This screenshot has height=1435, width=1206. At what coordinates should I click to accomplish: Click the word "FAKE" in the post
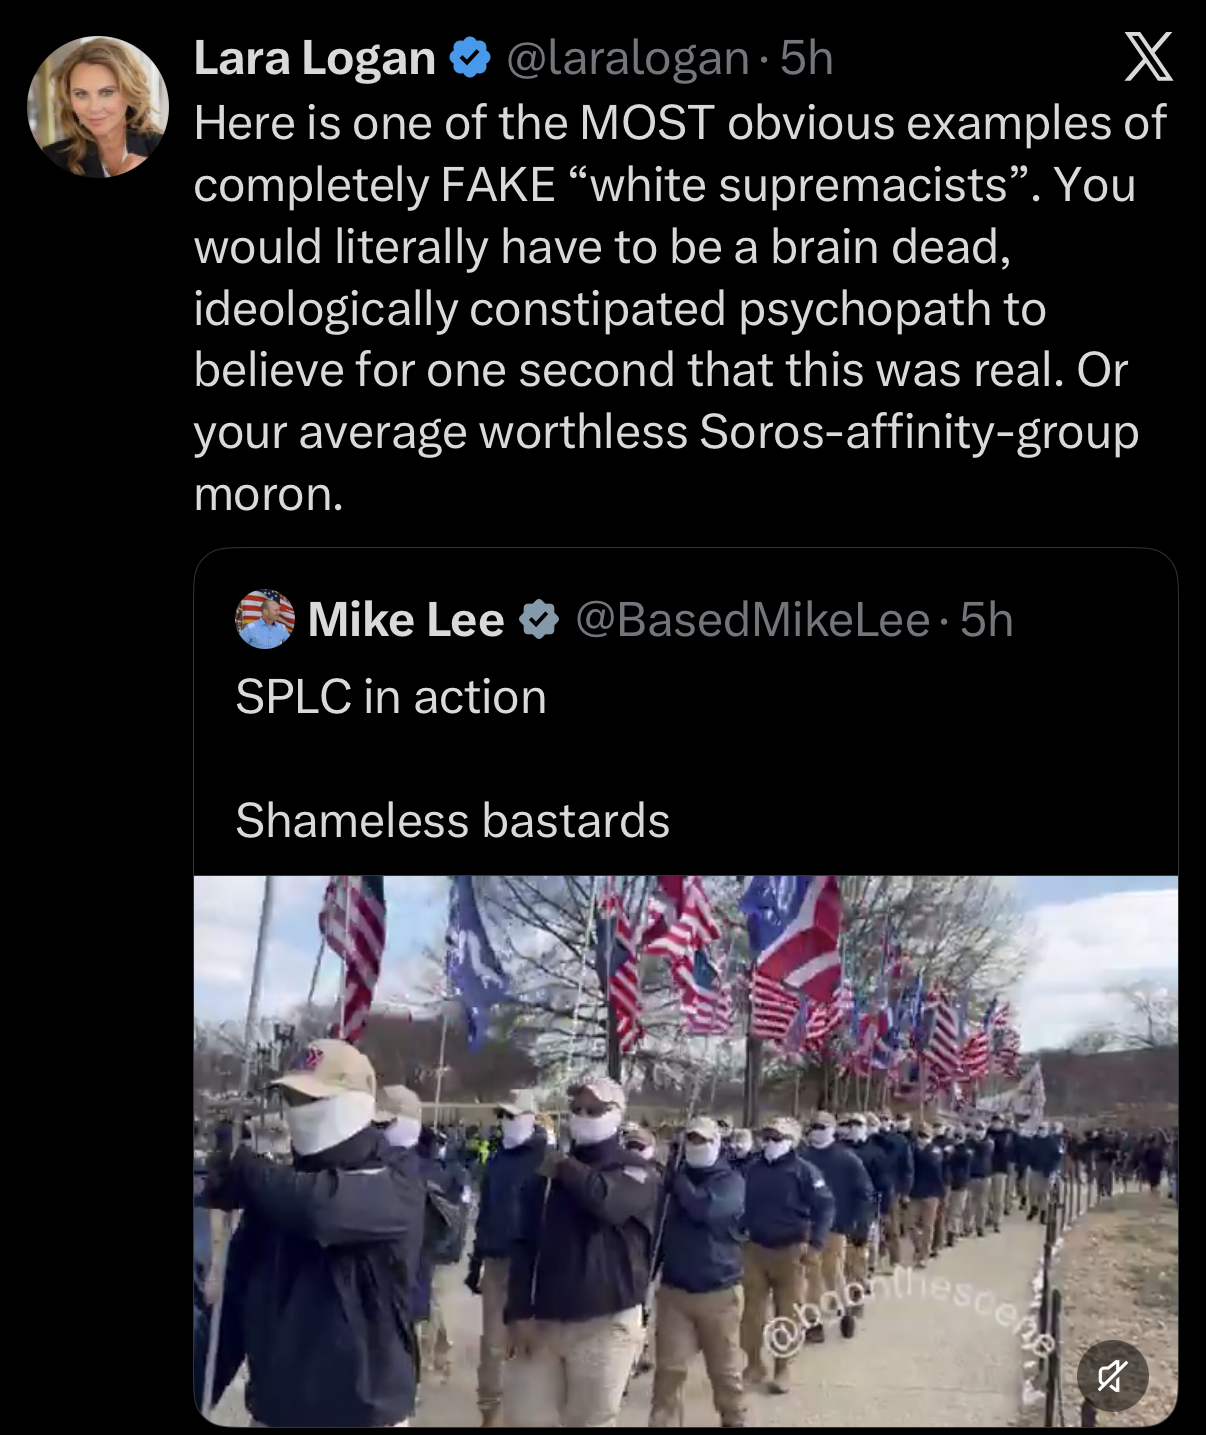498,185
